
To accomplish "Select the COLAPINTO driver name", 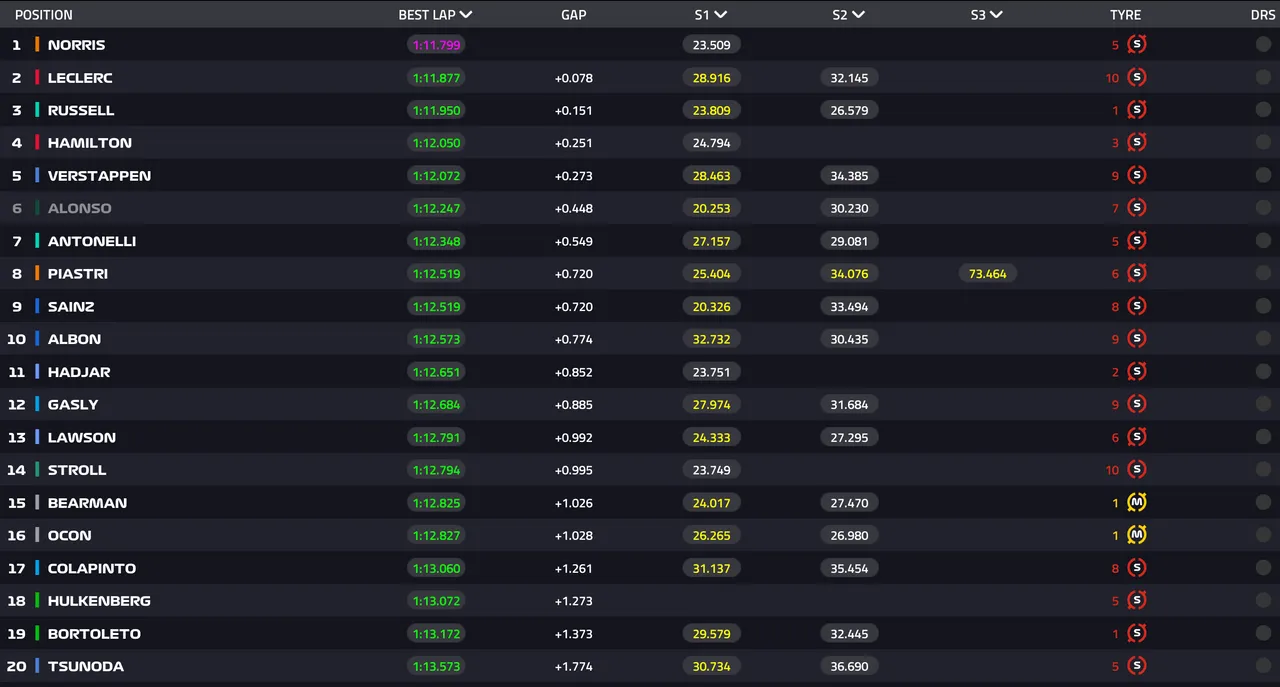I will 92,568.
